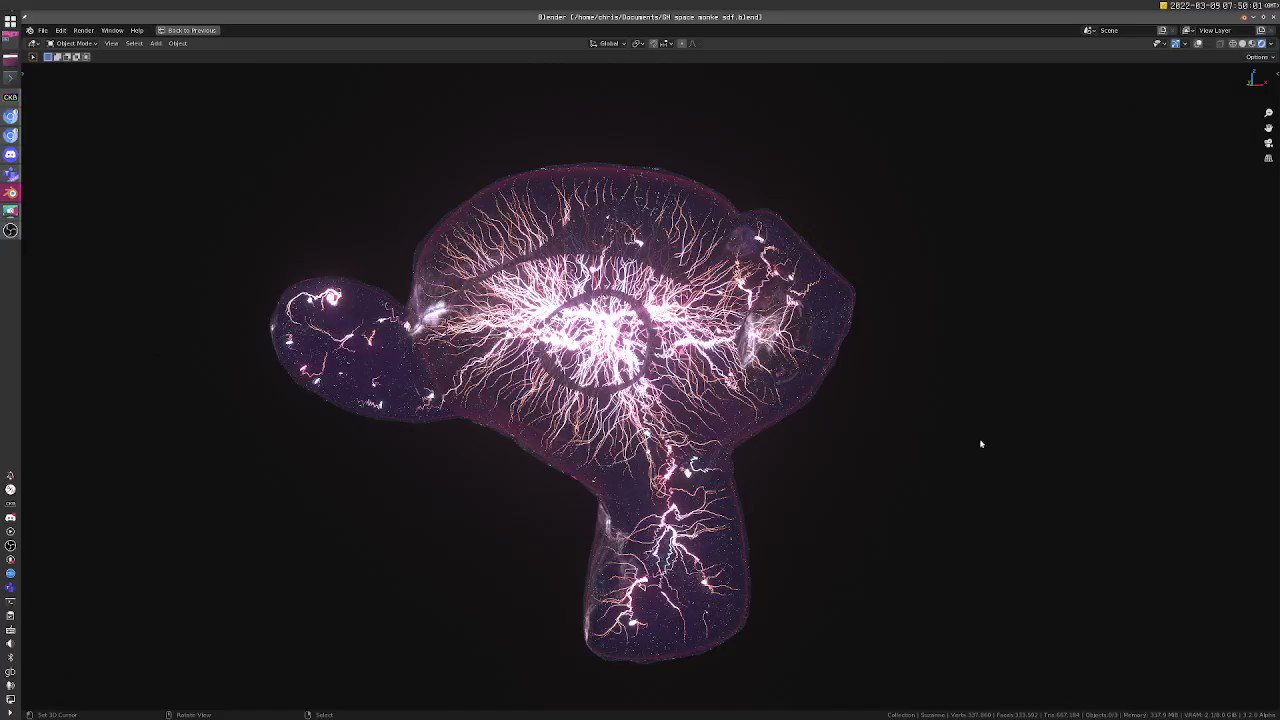Click the Discord icon in the dock

10,154
